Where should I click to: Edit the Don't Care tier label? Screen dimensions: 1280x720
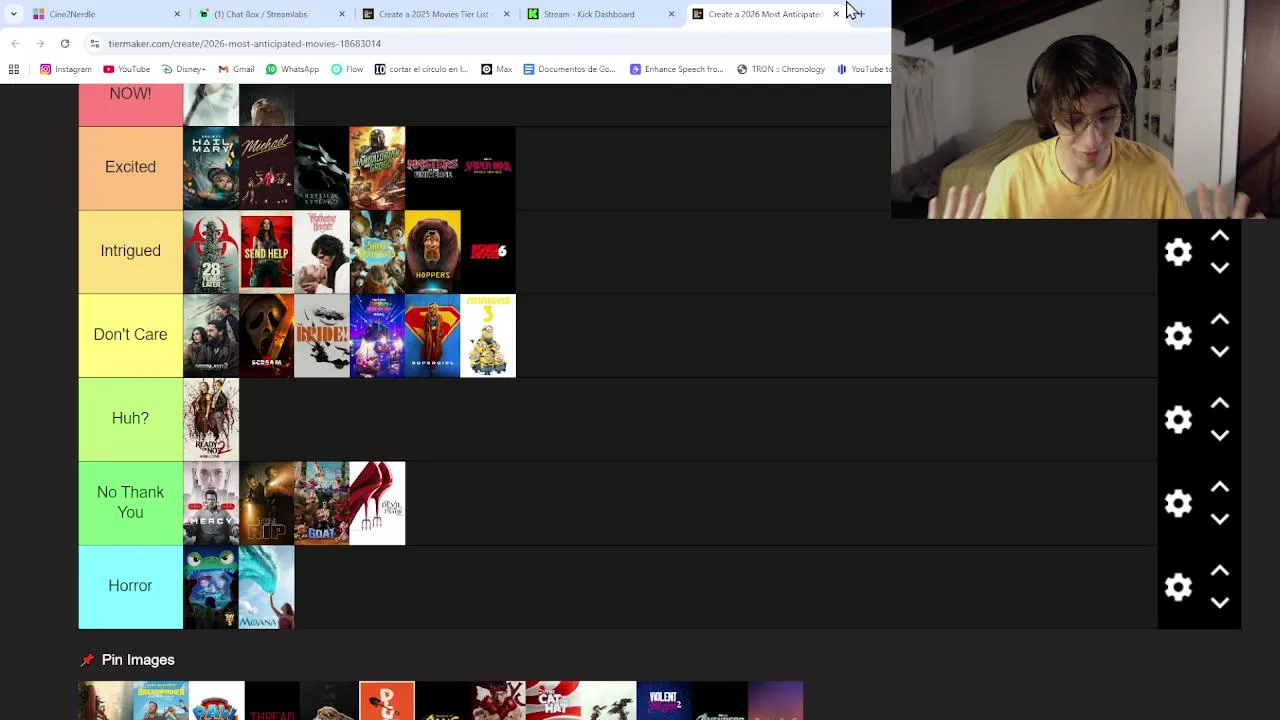130,335
